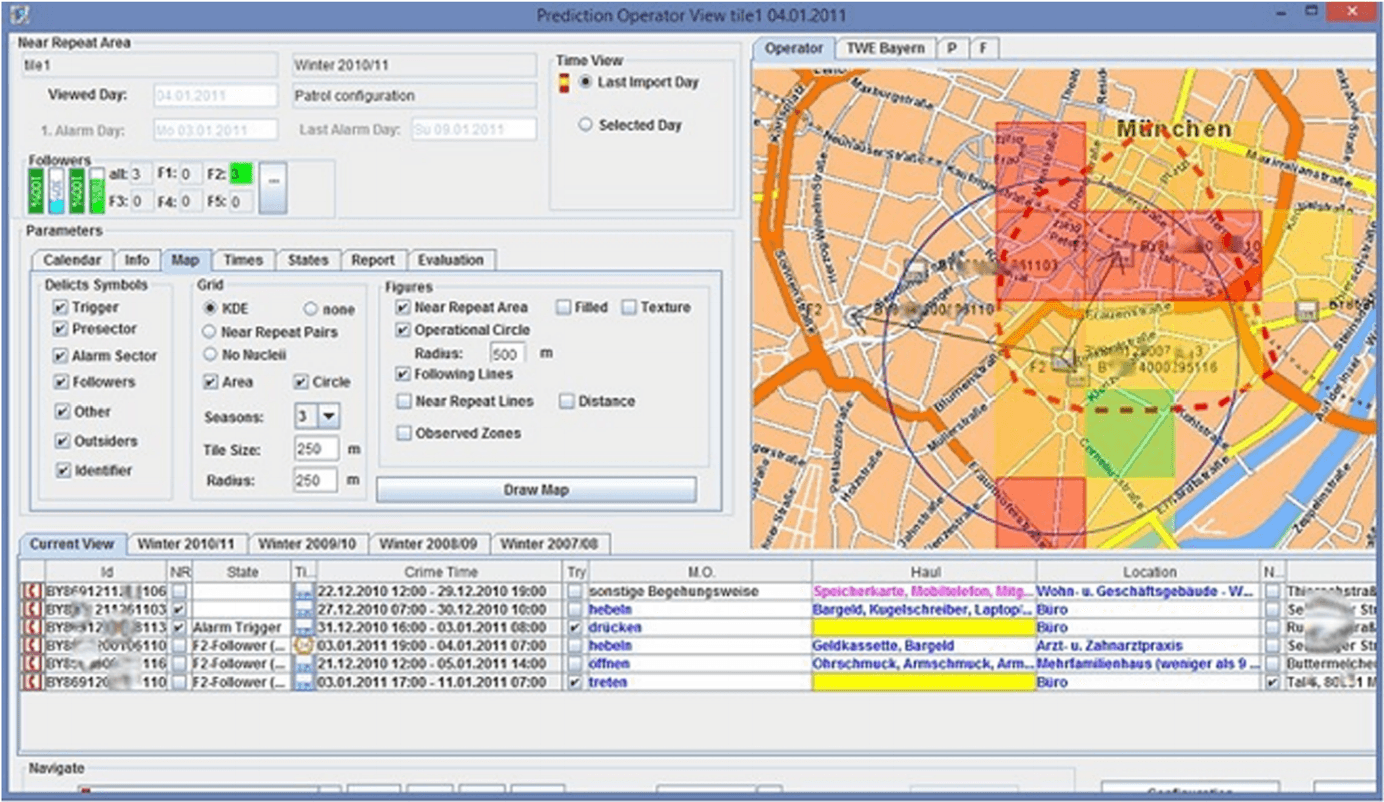This screenshot has height=802, width=1384.
Task: Enable the Filled checkbox
Action: point(564,307)
